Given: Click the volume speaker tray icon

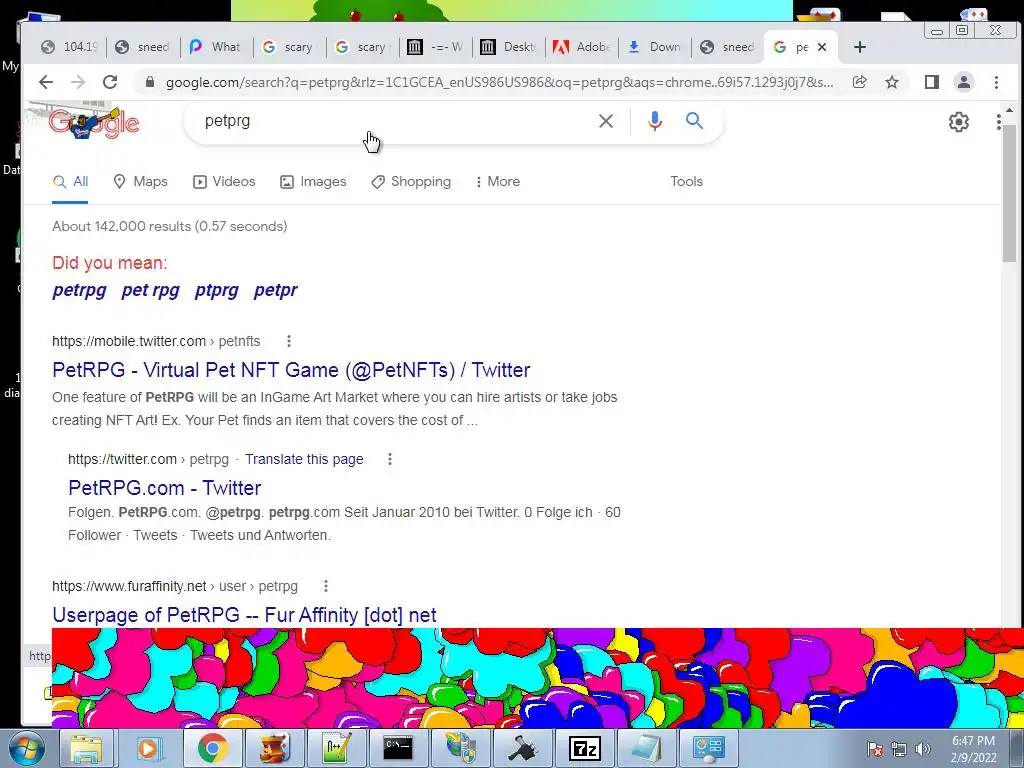Looking at the screenshot, I should 923,749.
